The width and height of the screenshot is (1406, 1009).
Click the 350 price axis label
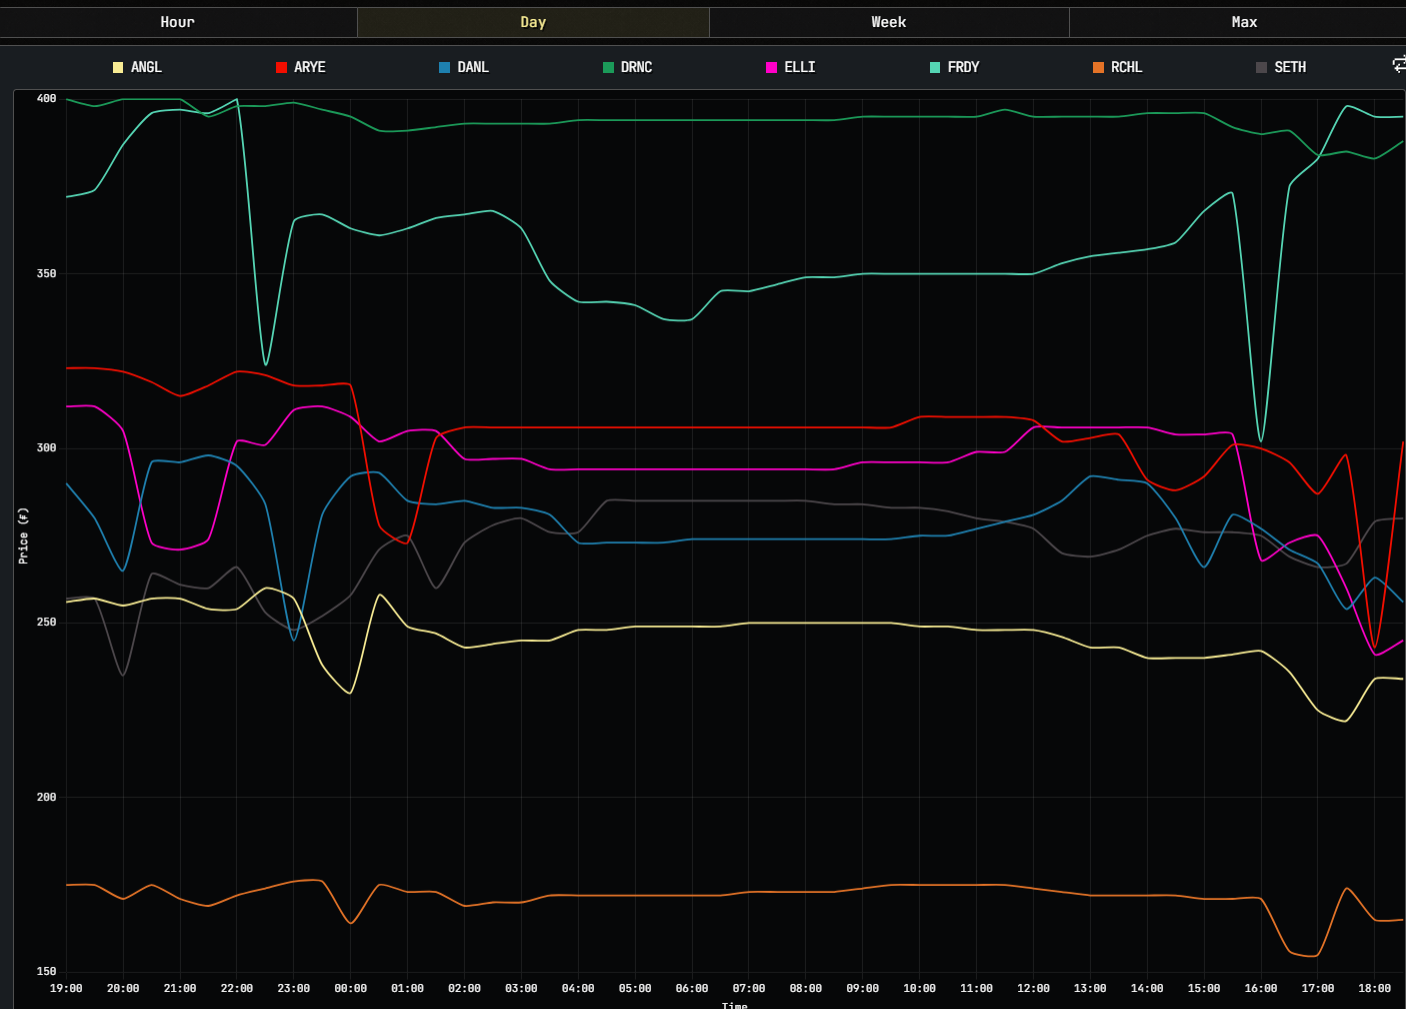pyautogui.click(x=46, y=273)
